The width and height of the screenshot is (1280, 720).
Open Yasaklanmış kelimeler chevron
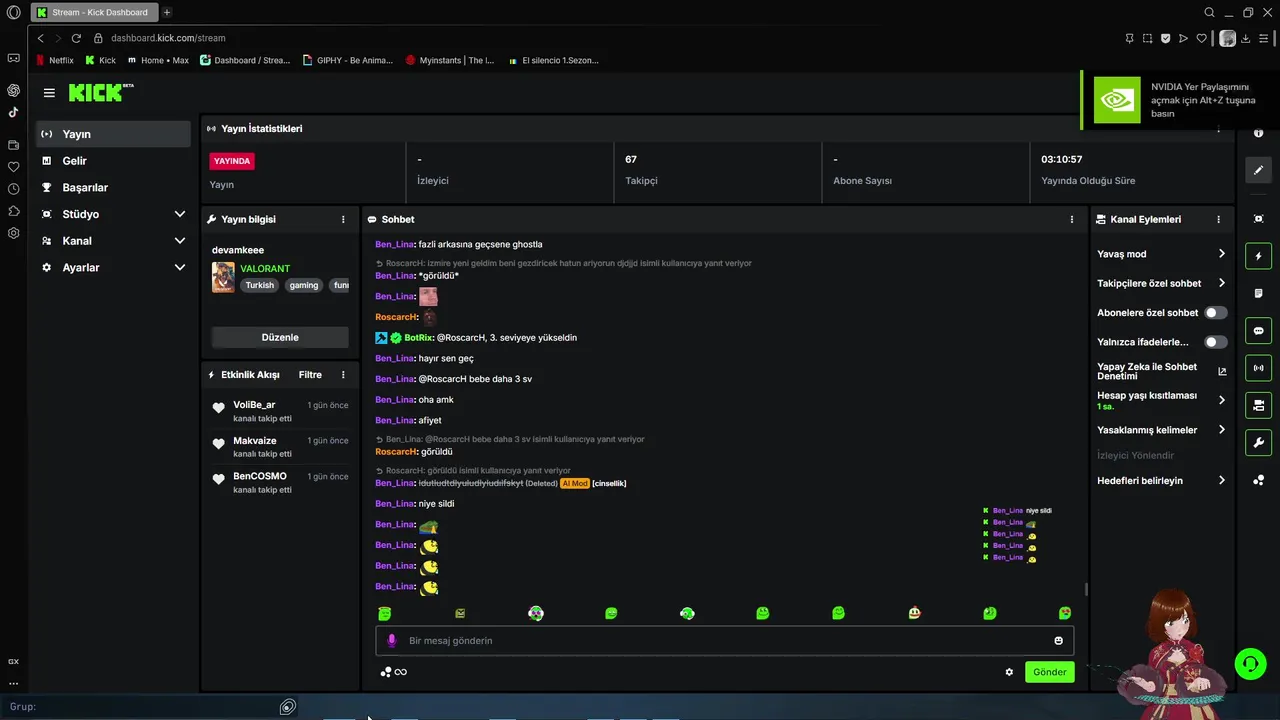pos(1221,430)
